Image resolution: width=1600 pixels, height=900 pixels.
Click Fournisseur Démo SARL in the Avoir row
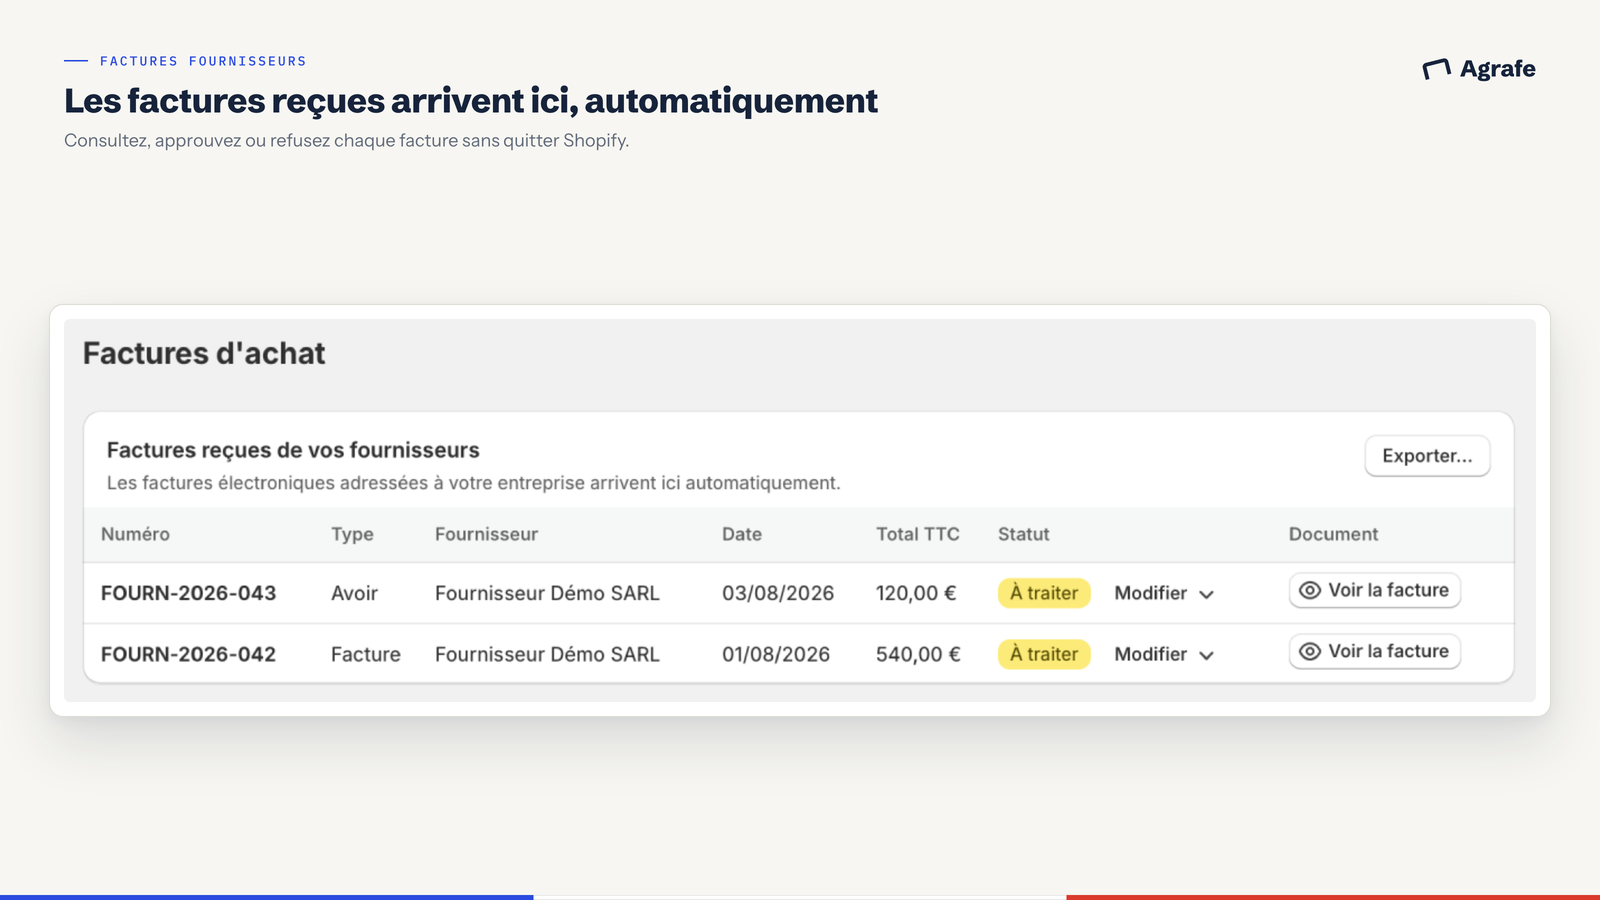547,593
